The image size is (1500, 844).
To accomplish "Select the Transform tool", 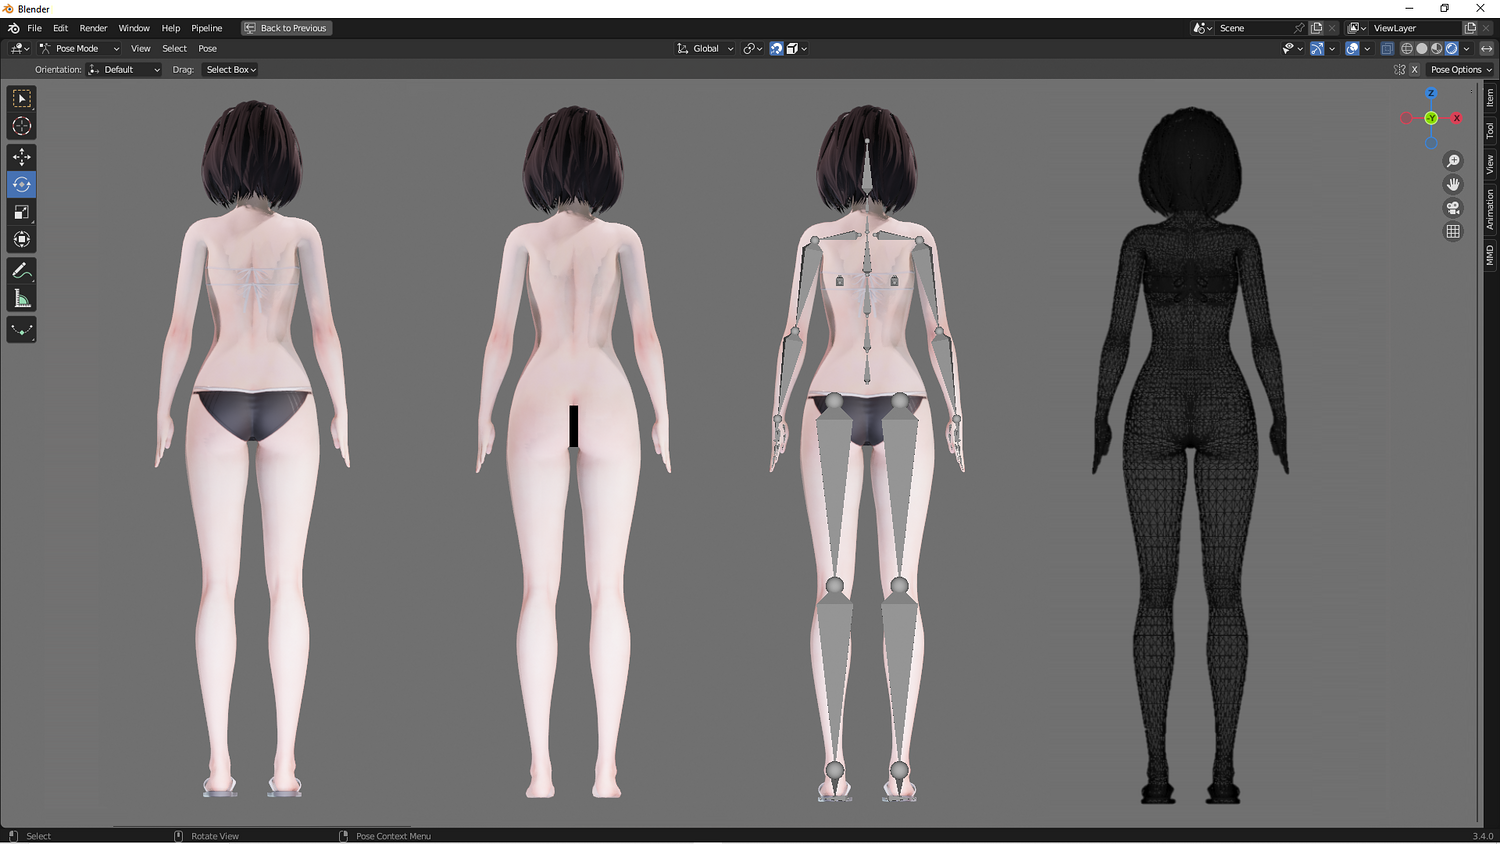I will 22,239.
